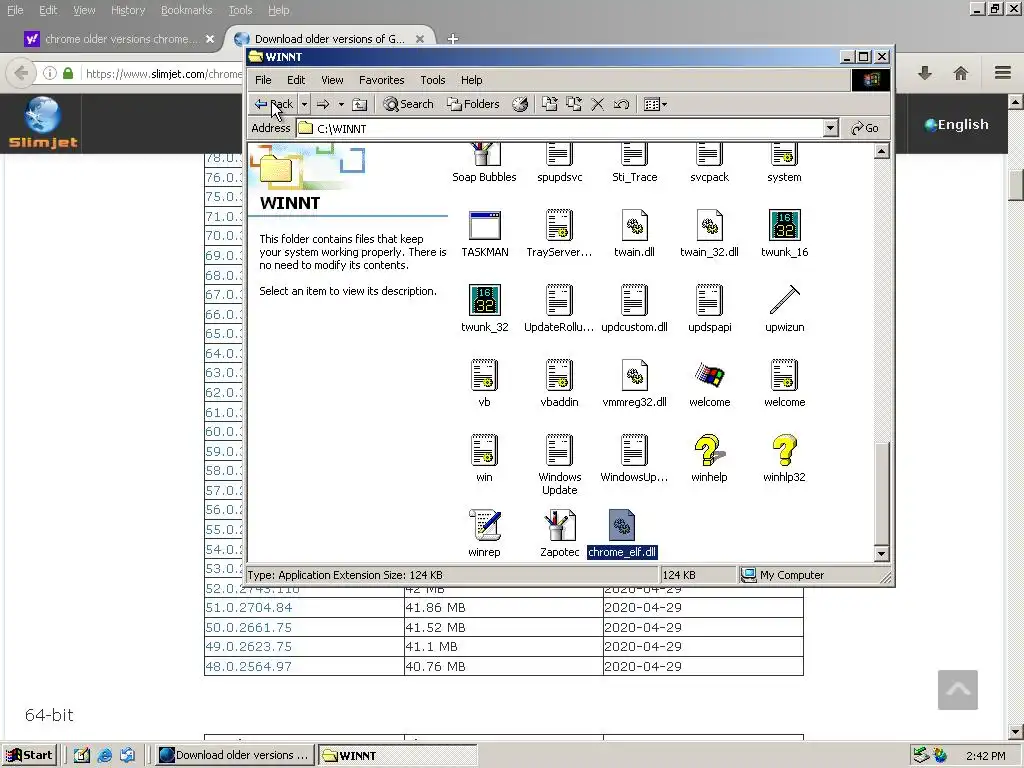Select the updcustom.dll file
The height and width of the screenshot is (768, 1024).
[634, 309]
